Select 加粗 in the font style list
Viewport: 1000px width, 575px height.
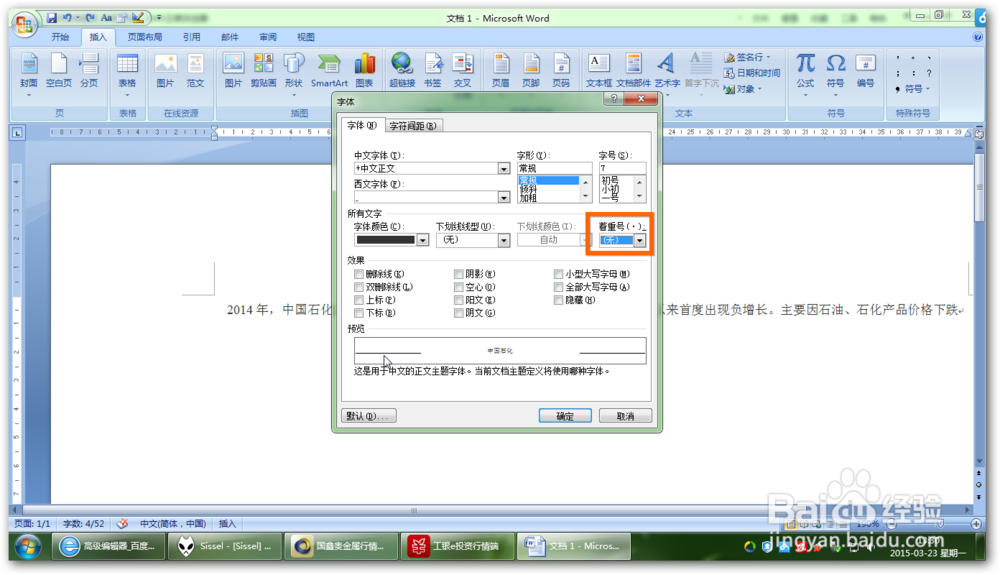tap(528, 198)
